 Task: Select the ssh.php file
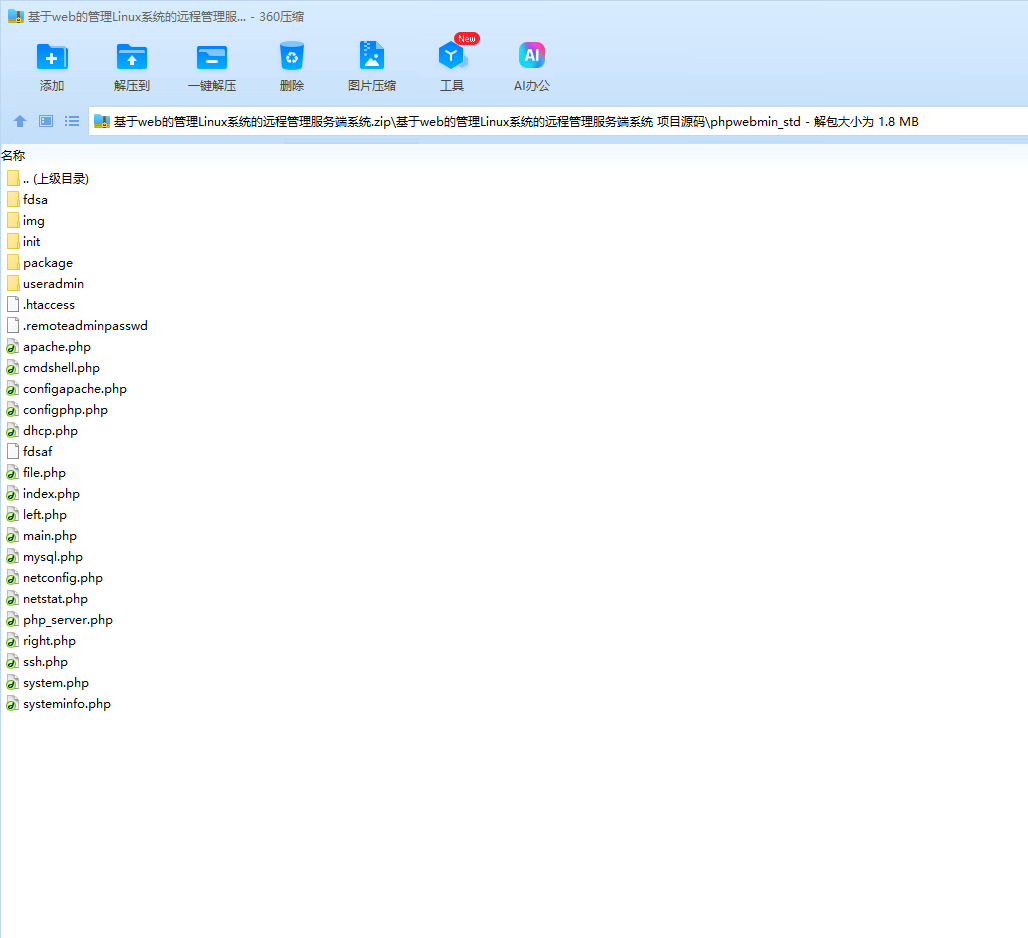37,661
